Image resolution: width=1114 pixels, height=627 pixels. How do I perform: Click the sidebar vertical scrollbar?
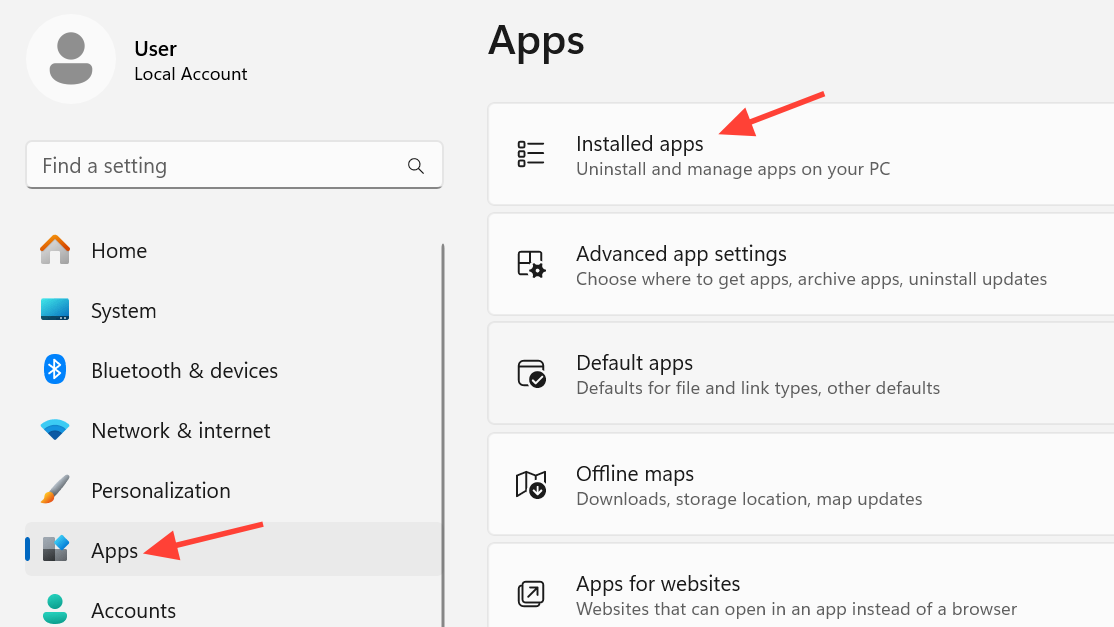click(443, 435)
